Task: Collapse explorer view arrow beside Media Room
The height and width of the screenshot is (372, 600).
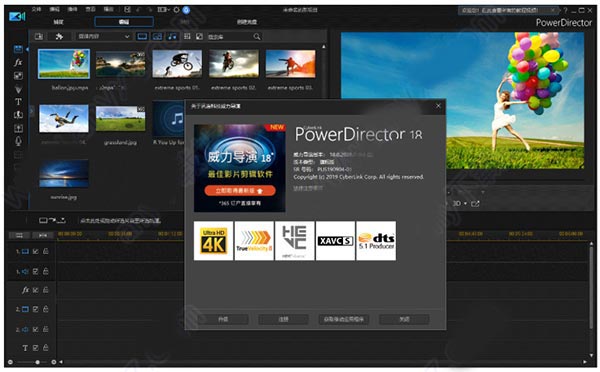Action: pyautogui.click(x=27, y=49)
